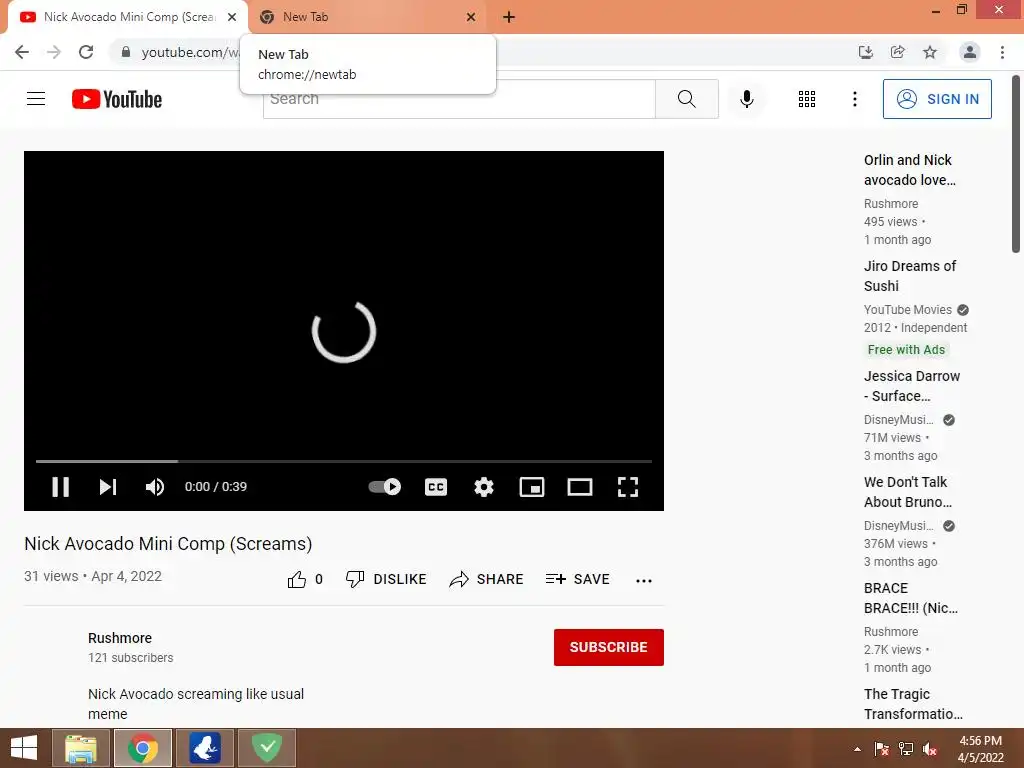This screenshot has width=1024, height=768.
Task: Go forward in browser history
Action: coord(54,52)
